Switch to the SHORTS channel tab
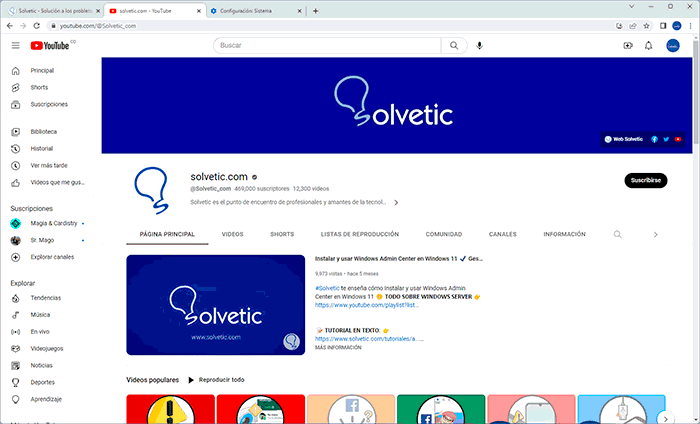The width and height of the screenshot is (700, 424). [x=282, y=234]
